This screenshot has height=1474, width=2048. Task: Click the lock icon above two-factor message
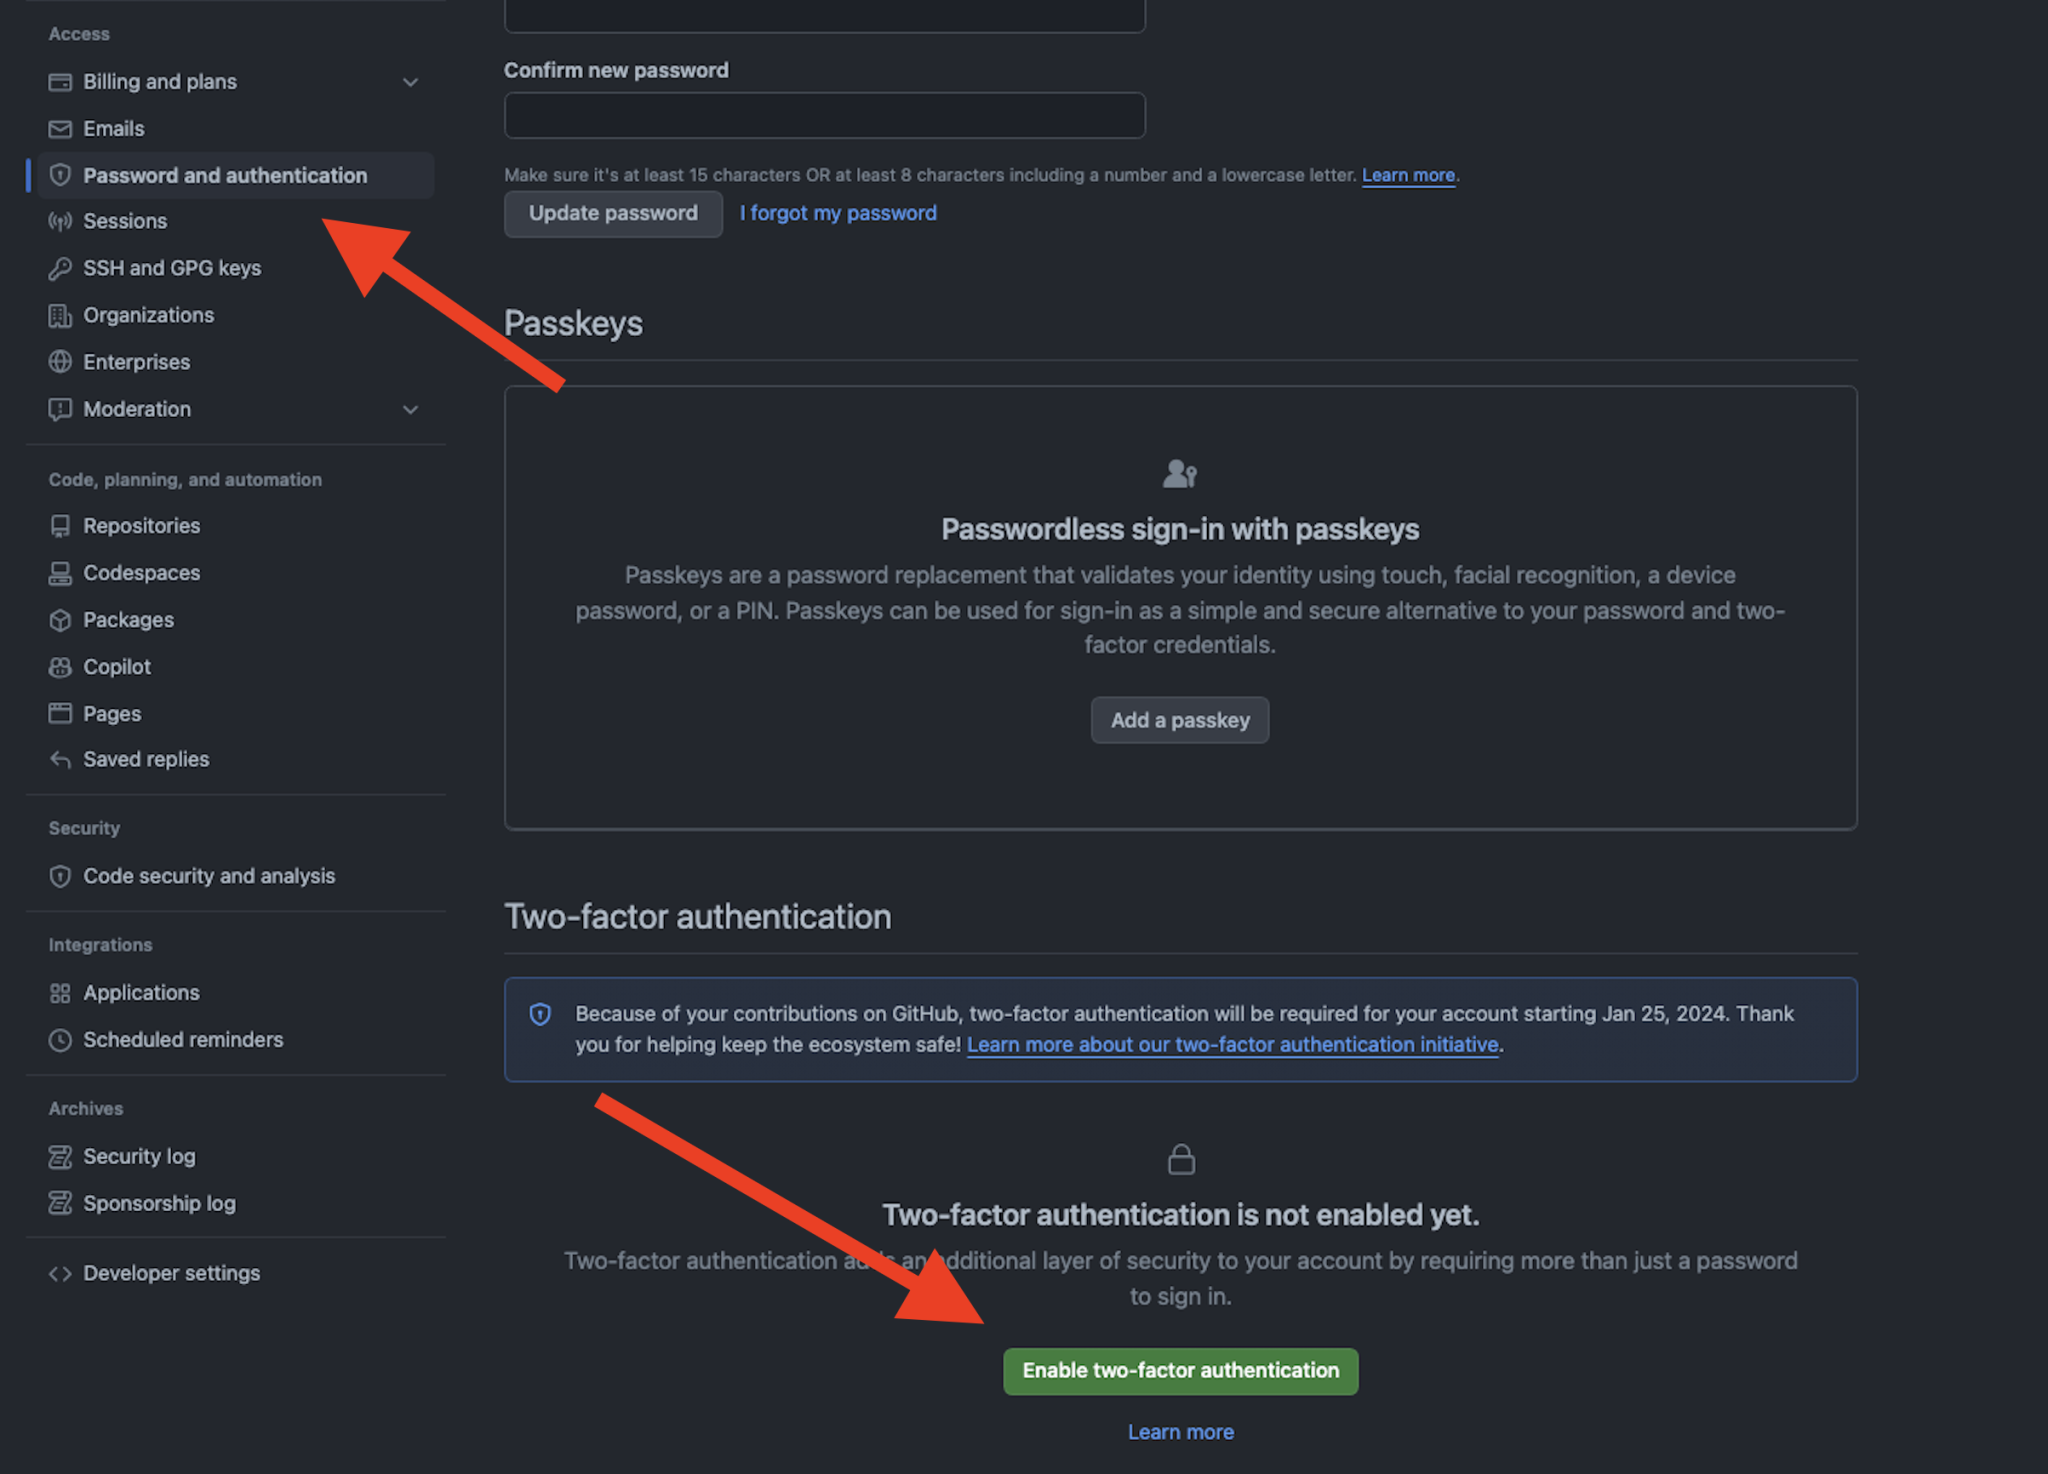[1180, 1159]
